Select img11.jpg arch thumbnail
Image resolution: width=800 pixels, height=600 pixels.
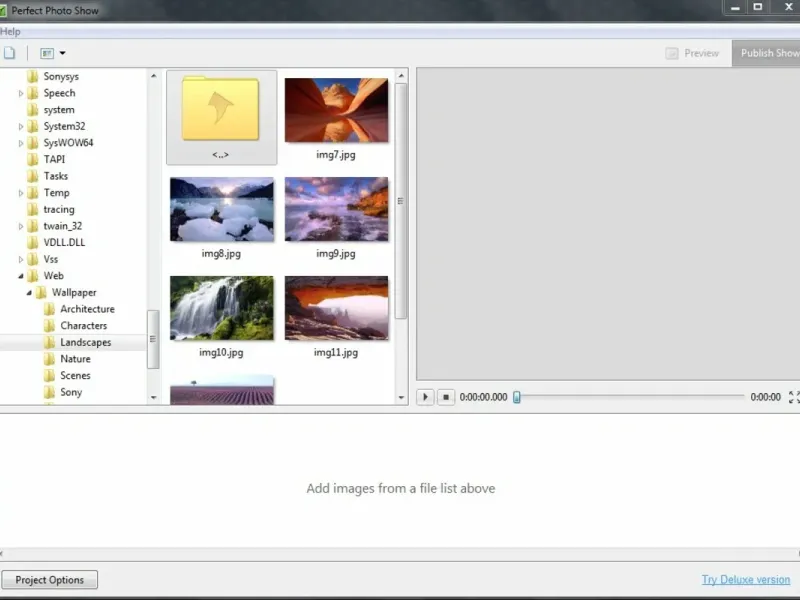(x=336, y=308)
